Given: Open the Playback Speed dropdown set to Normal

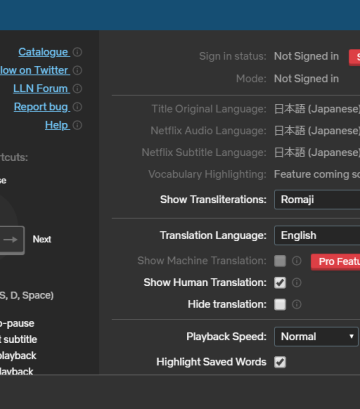Looking at the screenshot, I should click(x=316, y=337).
